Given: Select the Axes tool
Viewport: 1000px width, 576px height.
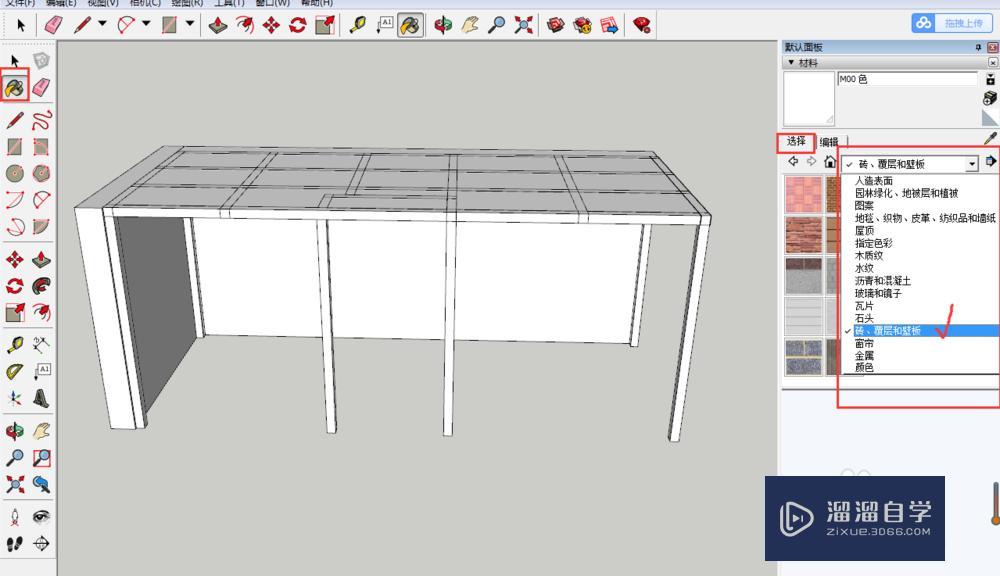Looking at the screenshot, I should point(15,399).
